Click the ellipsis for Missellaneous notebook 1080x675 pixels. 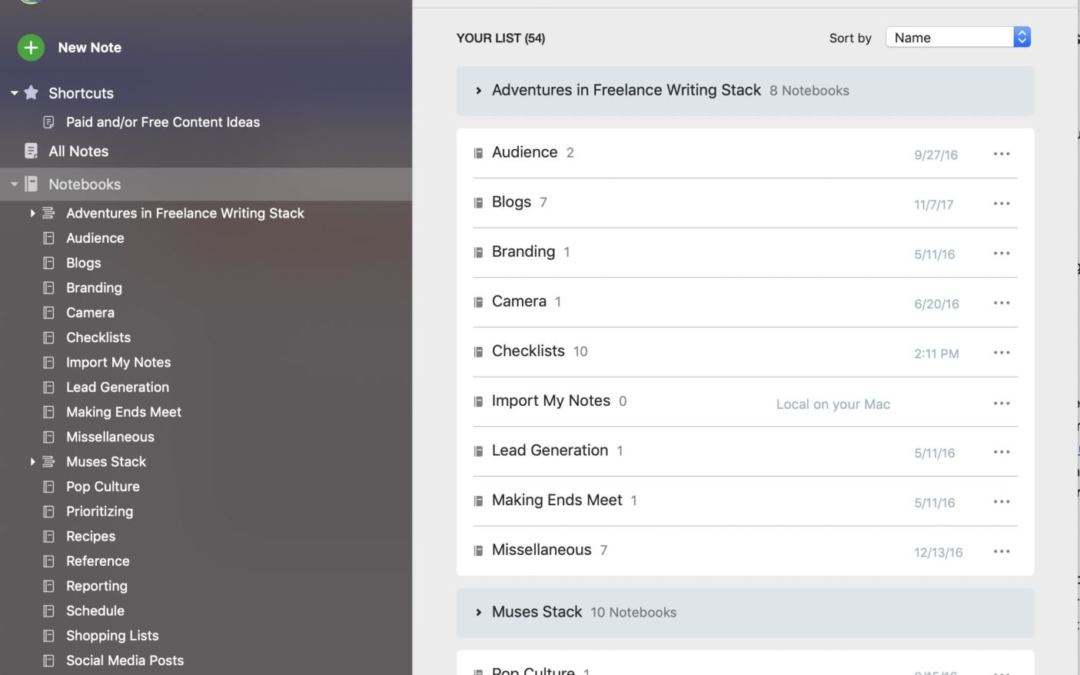click(x=1001, y=551)
